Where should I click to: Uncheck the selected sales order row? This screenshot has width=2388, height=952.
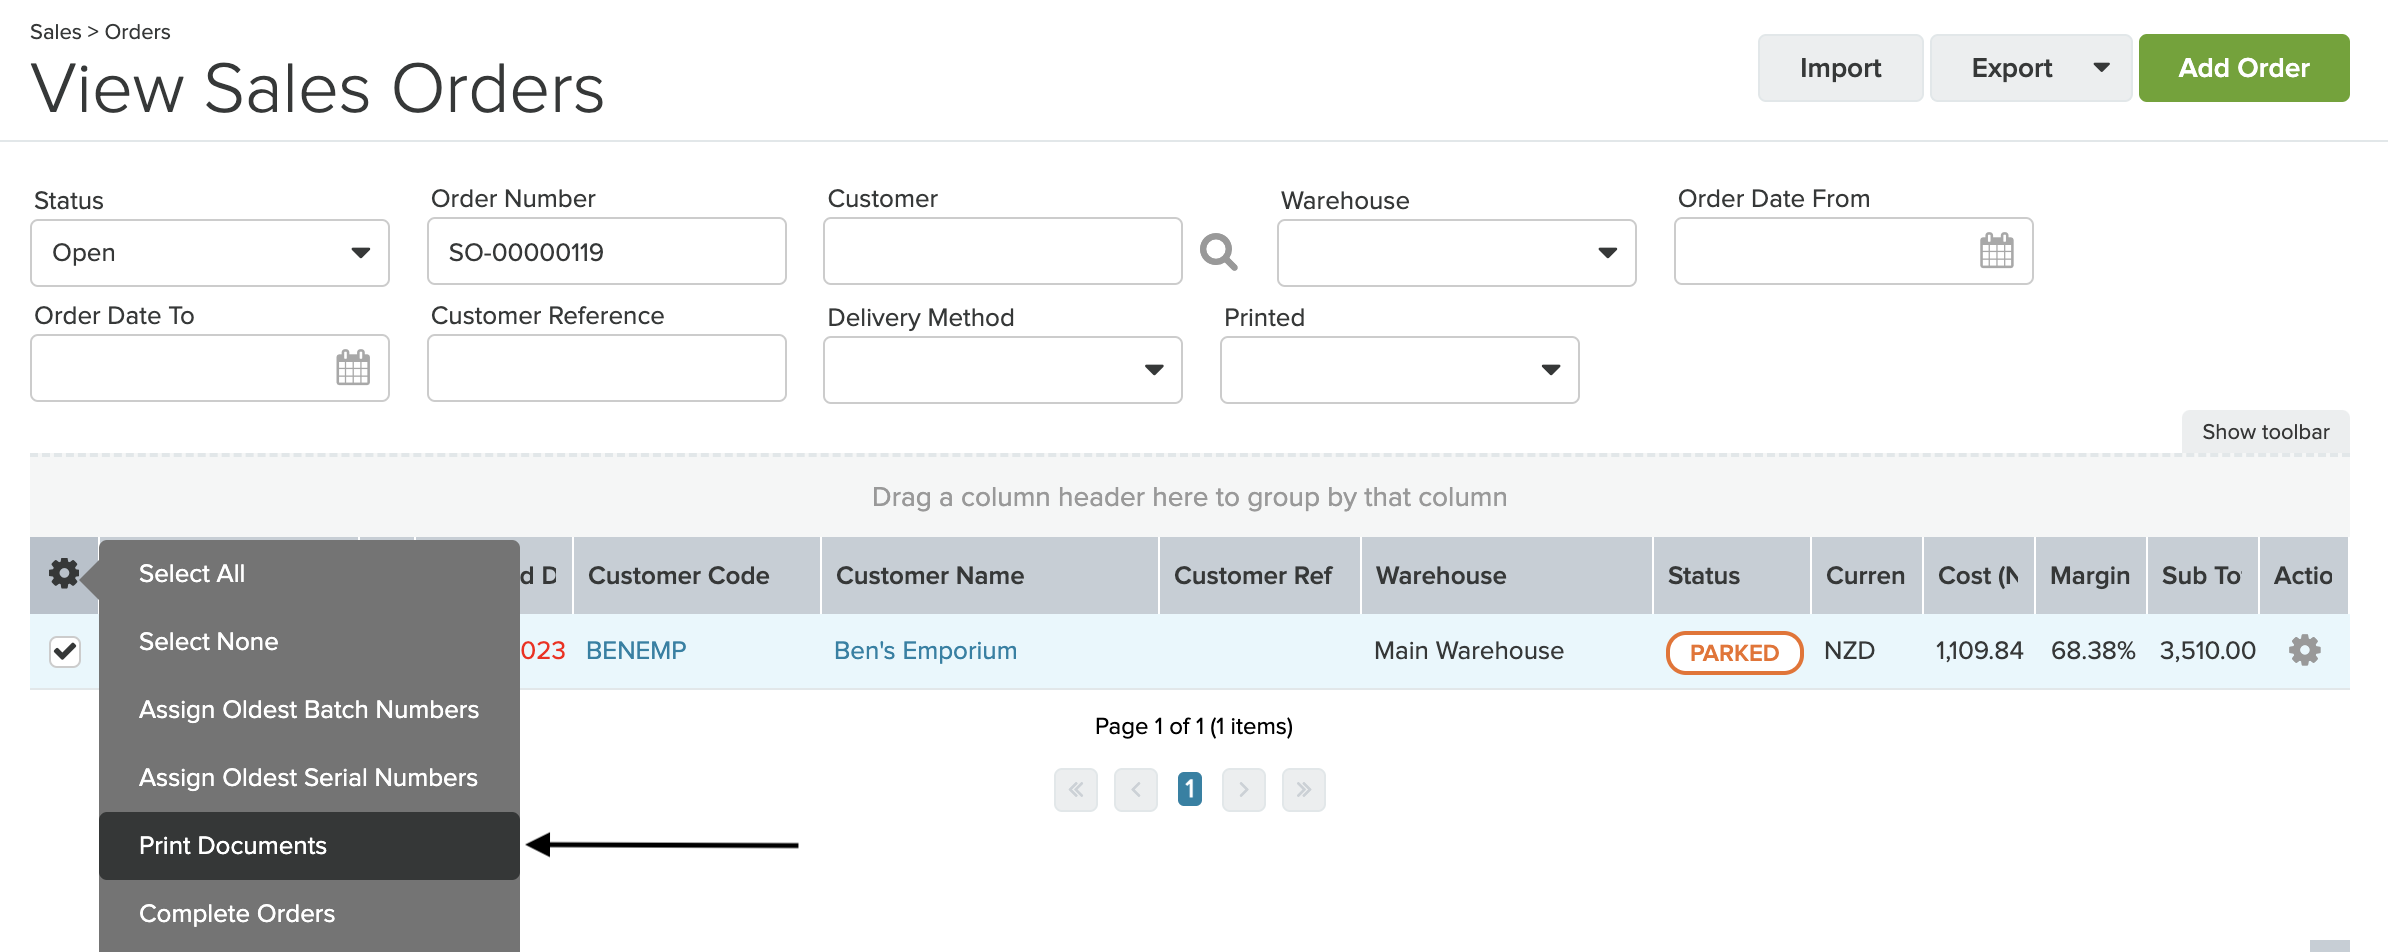click(64, 650)
